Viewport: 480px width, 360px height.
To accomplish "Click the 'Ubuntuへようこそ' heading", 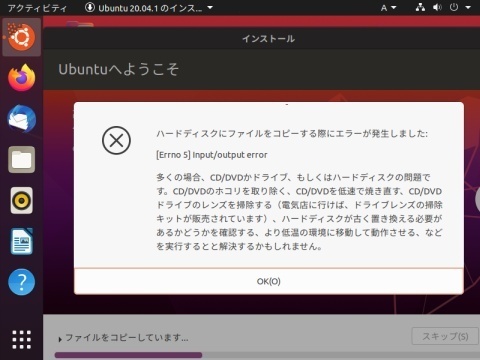I will click(119, 69).
